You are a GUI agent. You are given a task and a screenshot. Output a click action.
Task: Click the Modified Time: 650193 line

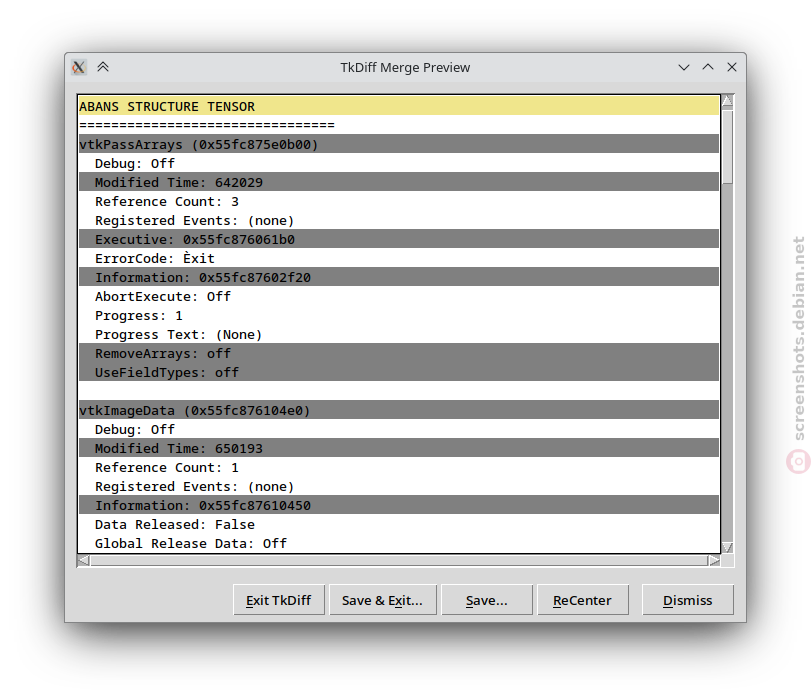[399, 449]
